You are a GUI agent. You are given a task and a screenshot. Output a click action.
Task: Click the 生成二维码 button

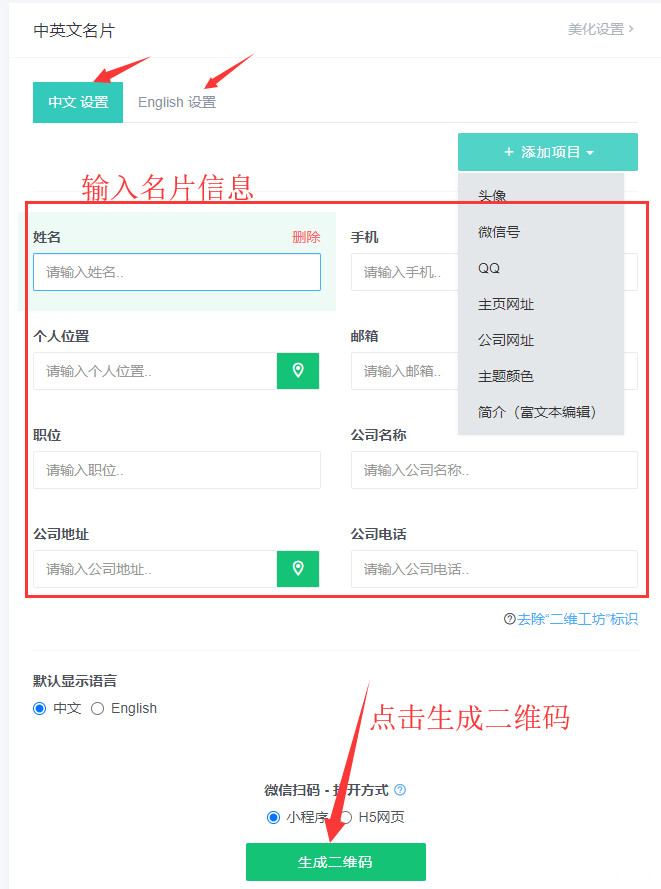click(335, 861)
